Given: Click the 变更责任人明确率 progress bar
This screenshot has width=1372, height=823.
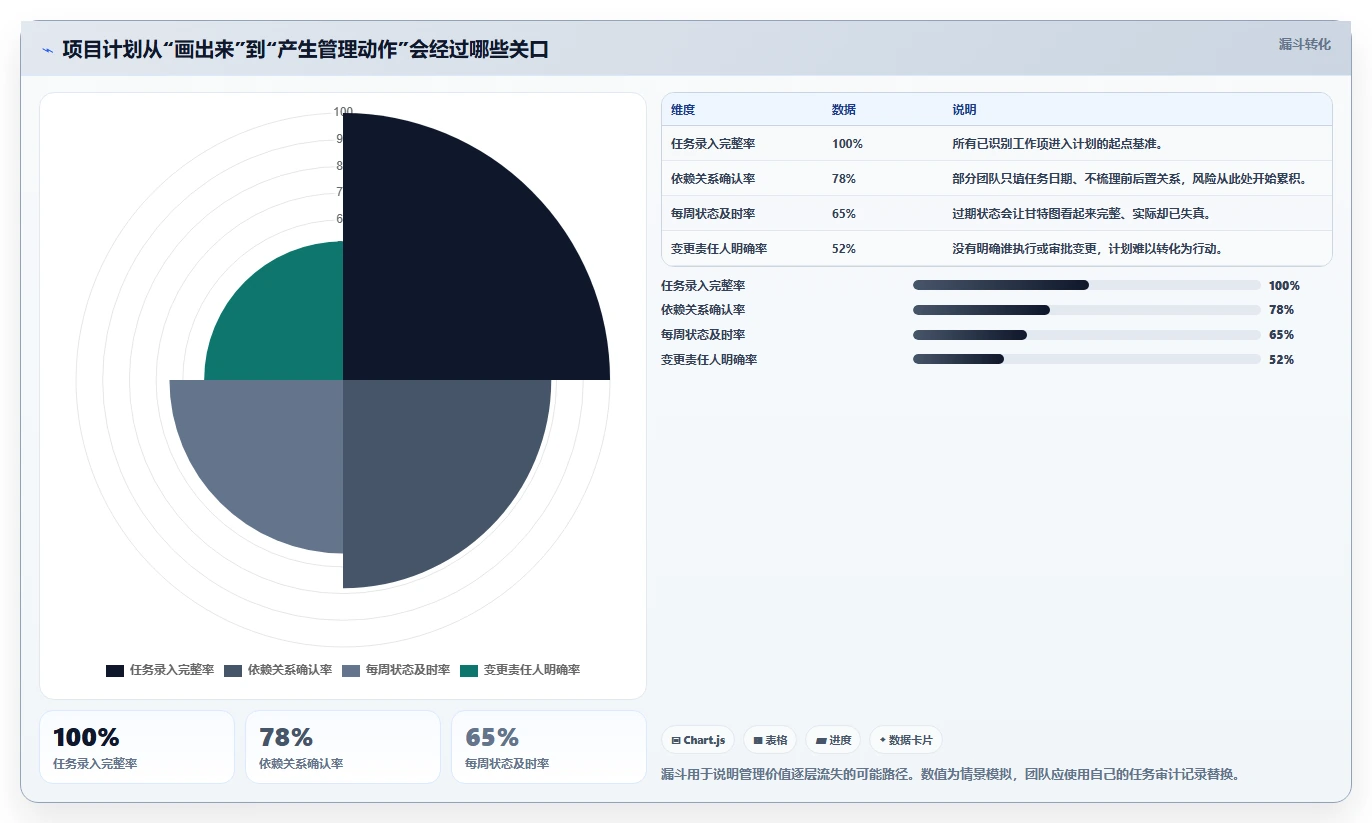Looking at the screenshot, I should coord(1087,359).
